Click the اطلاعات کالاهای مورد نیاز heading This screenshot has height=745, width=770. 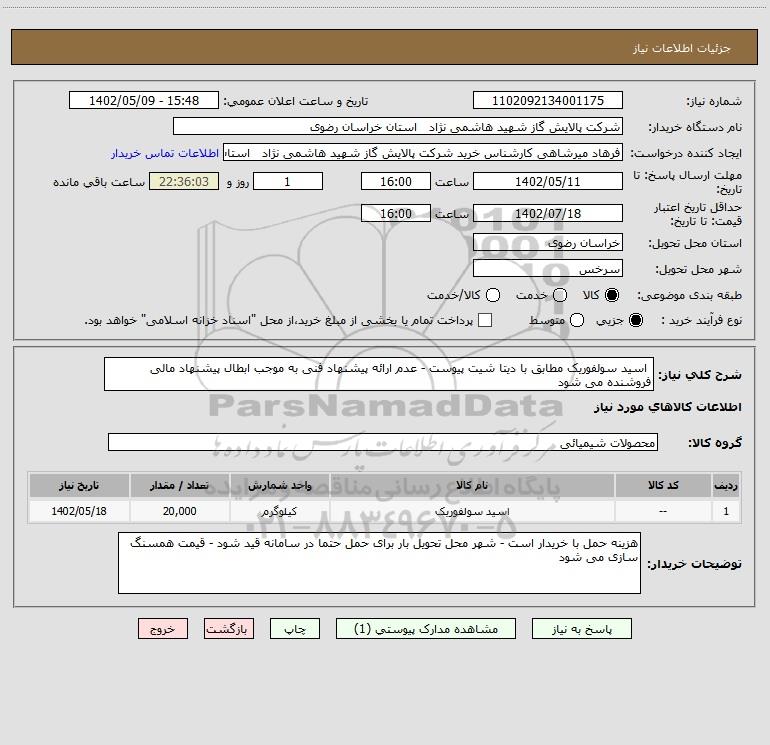pyautogui.click(x=668, y=407)
